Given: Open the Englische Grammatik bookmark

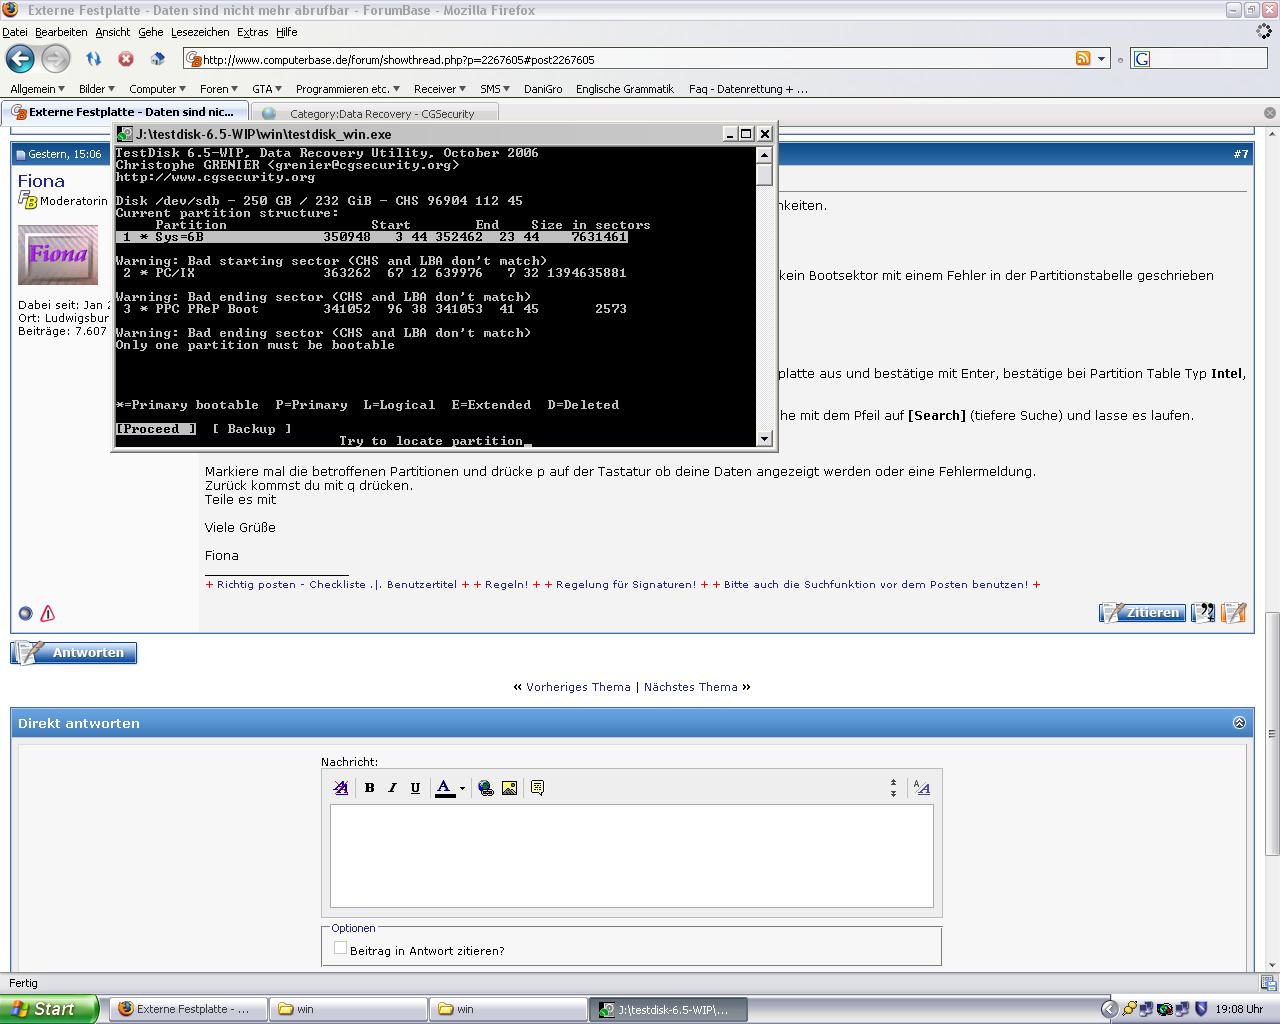Looking at the screenshot, I should point(625,89).
